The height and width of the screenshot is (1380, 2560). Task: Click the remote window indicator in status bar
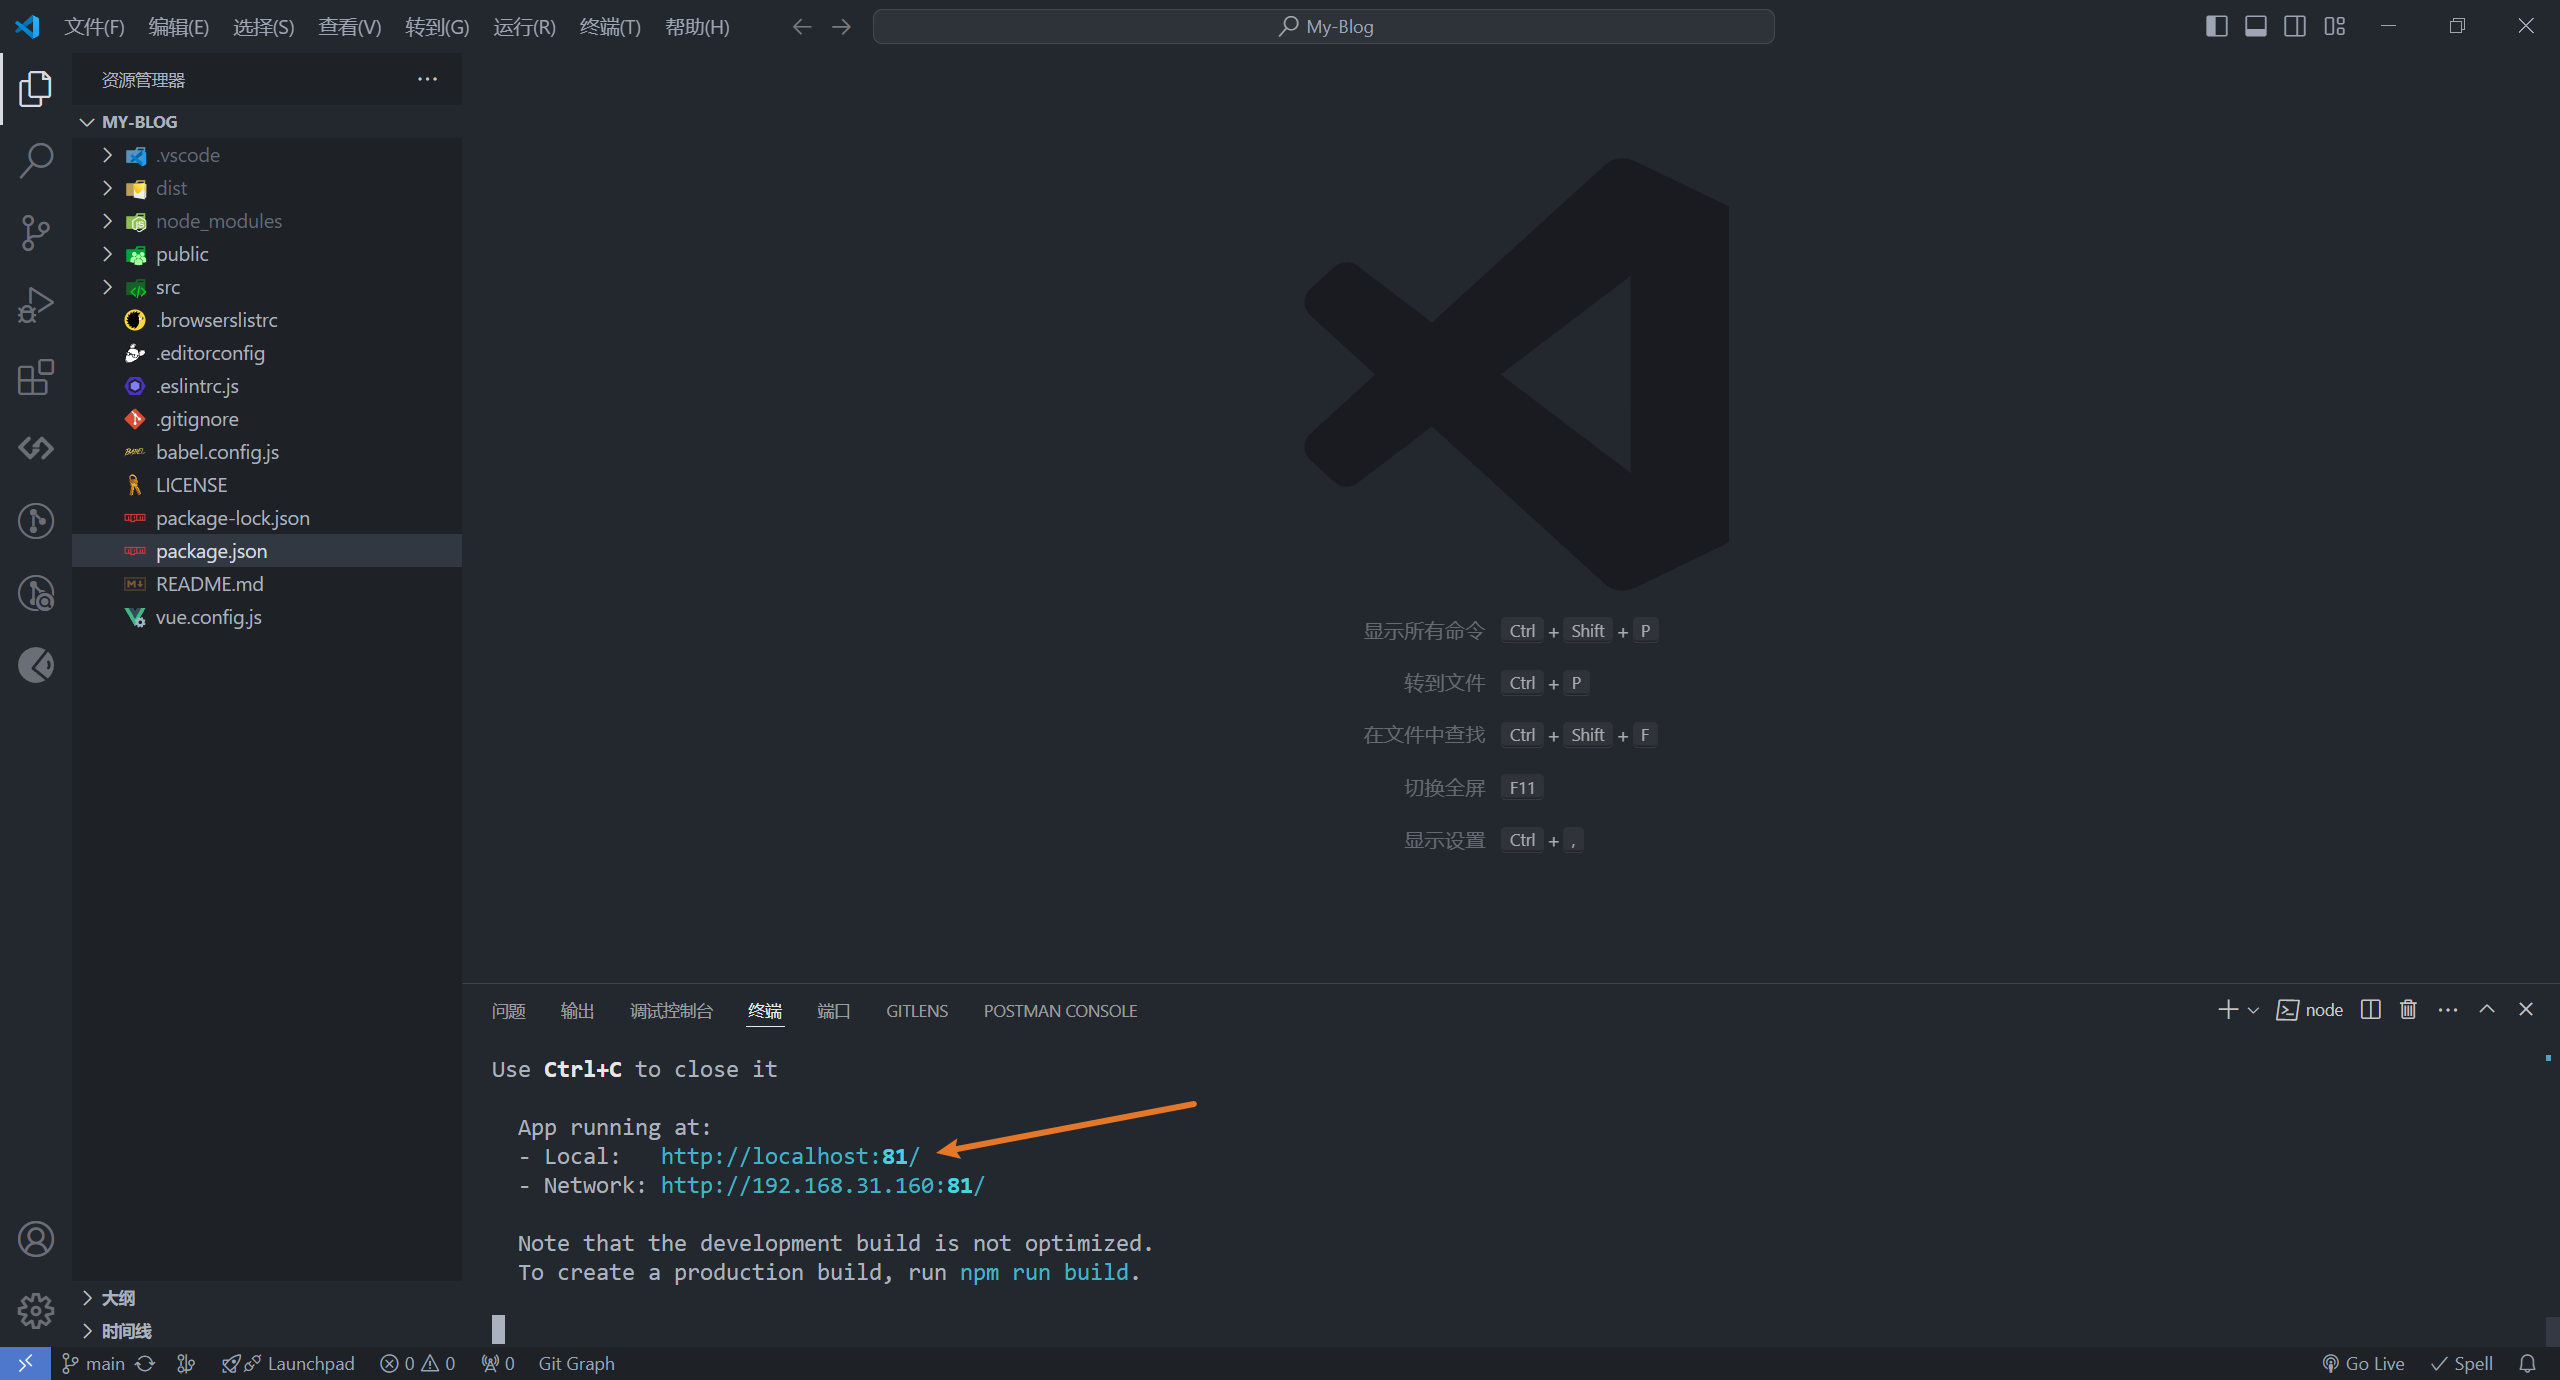pos(25,1363)
